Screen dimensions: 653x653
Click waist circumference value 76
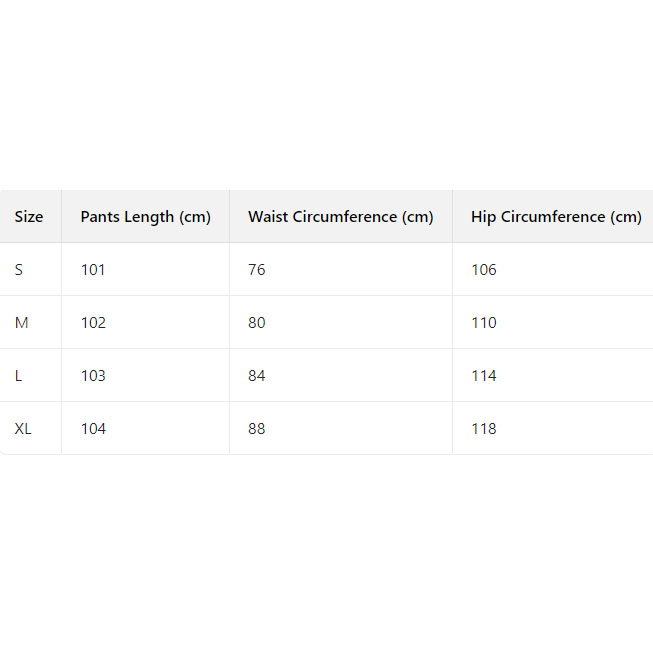[x=257, y=270]
